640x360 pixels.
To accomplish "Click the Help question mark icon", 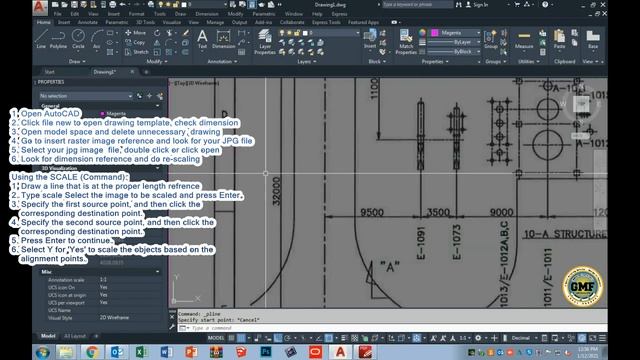I will click(x=545, y=4).
